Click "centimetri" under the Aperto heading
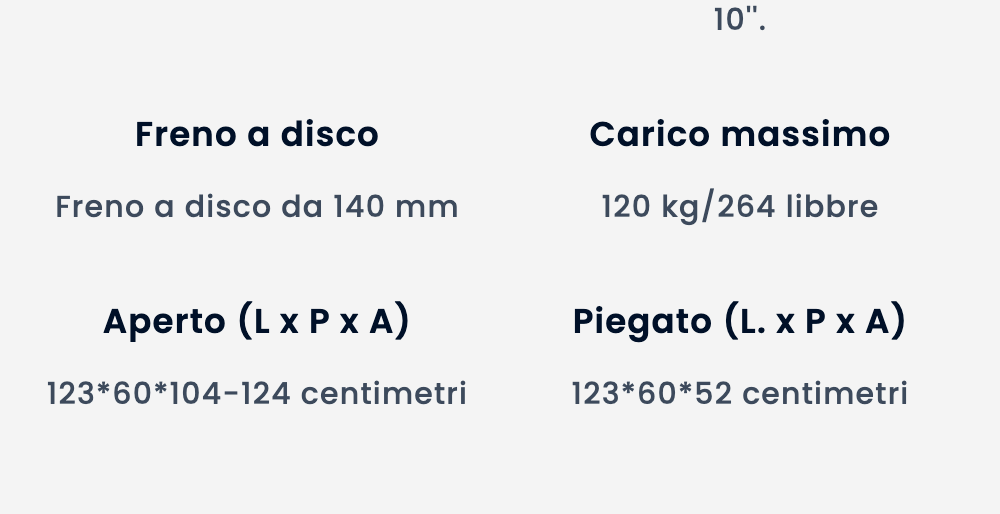This screenshot has height=514, width=1000. pos(384,394)
